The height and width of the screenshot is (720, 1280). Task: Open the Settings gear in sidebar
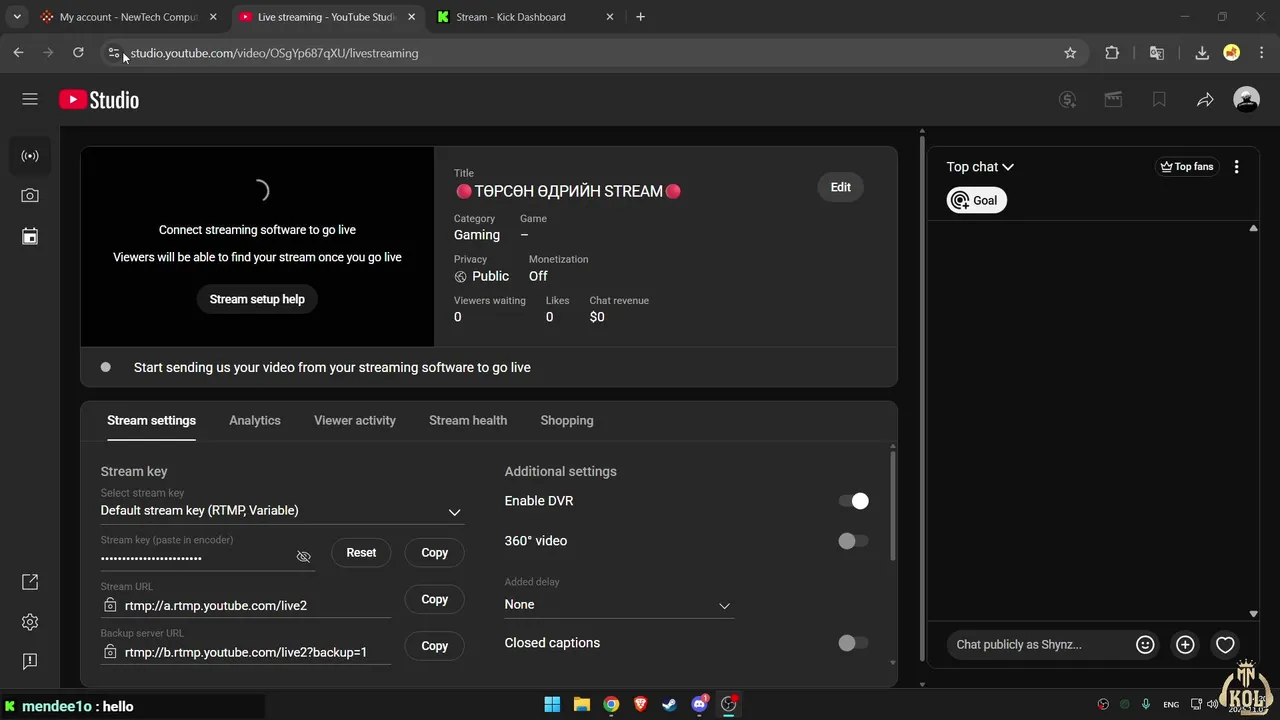(30, 622)
